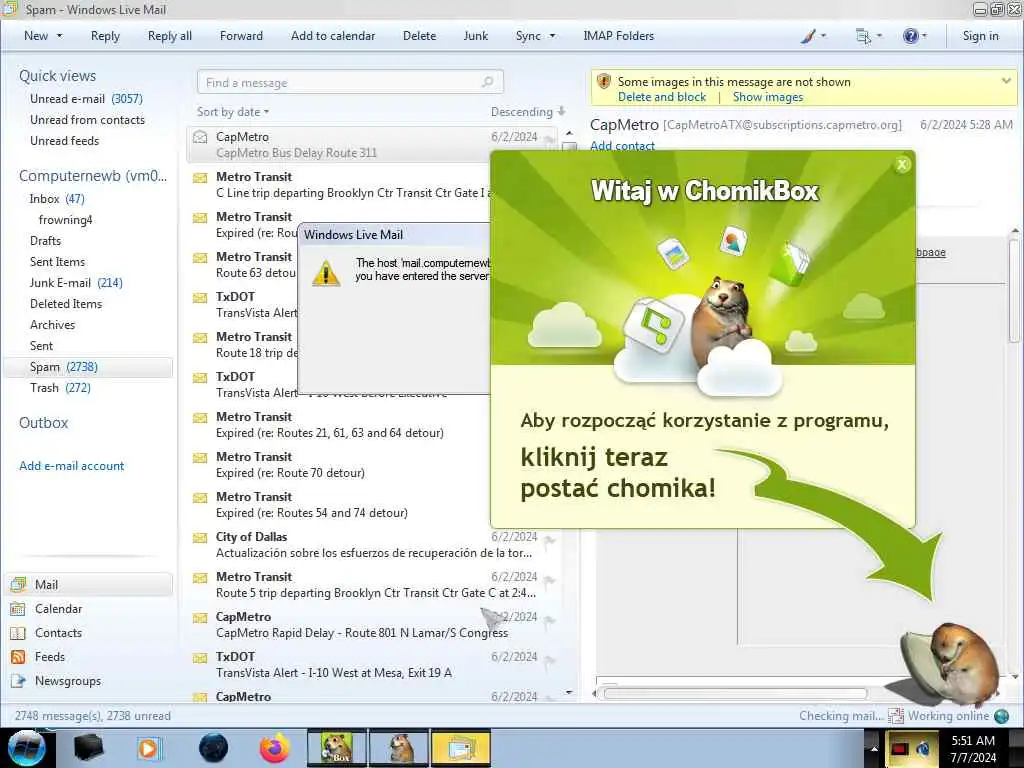1024x768 pixels.
Task: Click envelope icon of Metro Transit Routes 54 and 74
Action: click(200, 498)
